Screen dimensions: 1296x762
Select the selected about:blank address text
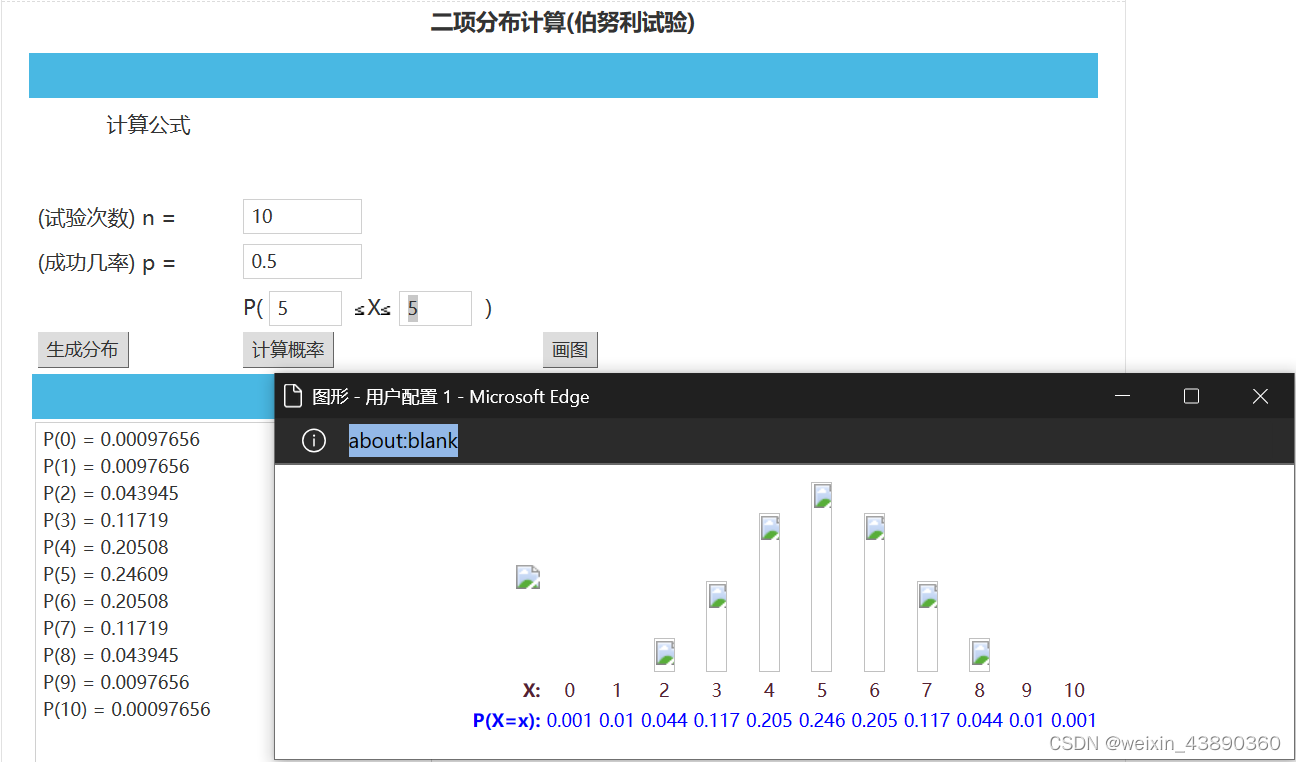[x=403, y=440]
